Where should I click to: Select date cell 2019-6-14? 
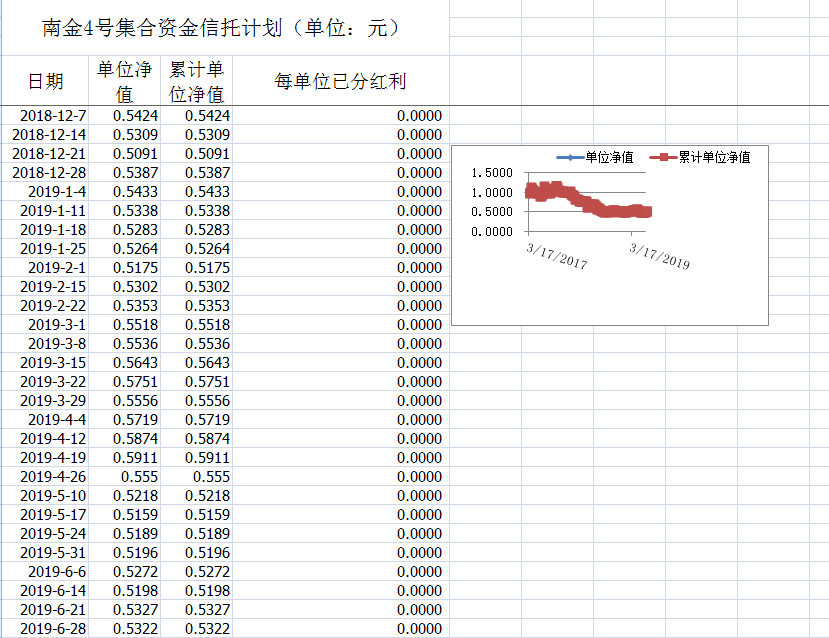[45, 591]
